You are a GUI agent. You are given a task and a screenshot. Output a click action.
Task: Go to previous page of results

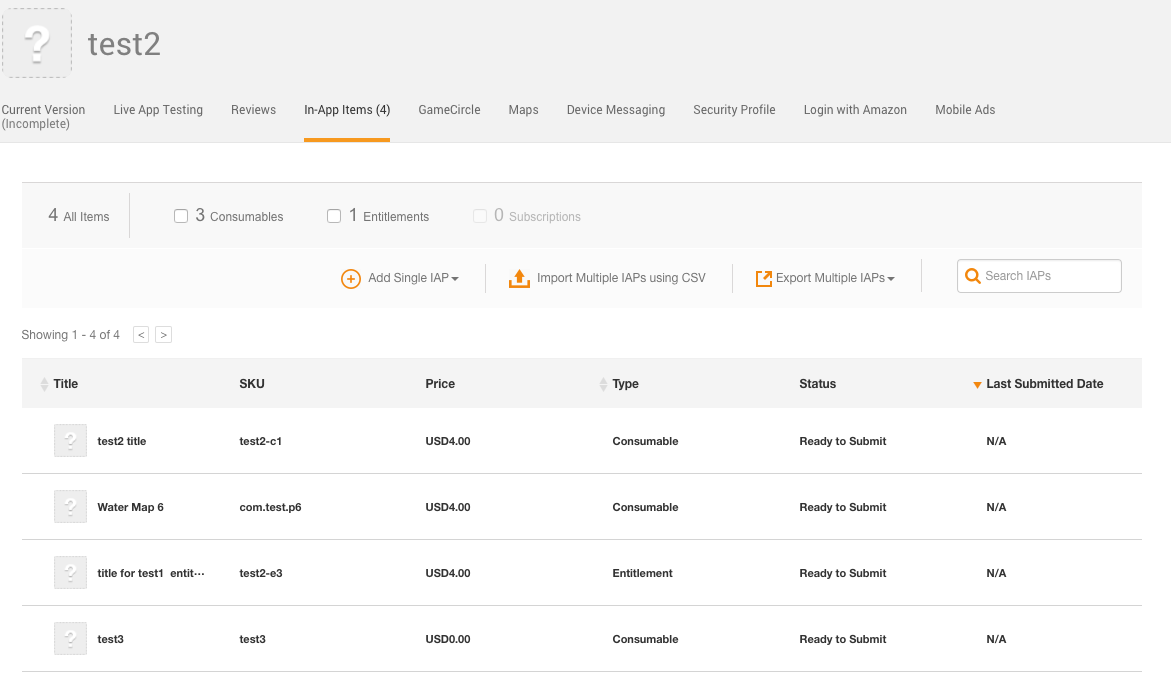[x=141, y=335]
